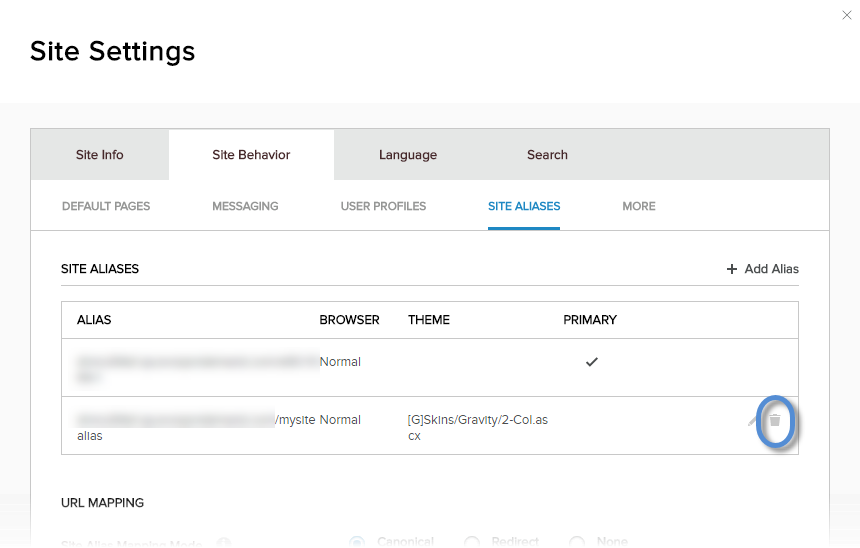Switch to the Site Behavior tab
The image size is (860, 548).
pos(251,155)
